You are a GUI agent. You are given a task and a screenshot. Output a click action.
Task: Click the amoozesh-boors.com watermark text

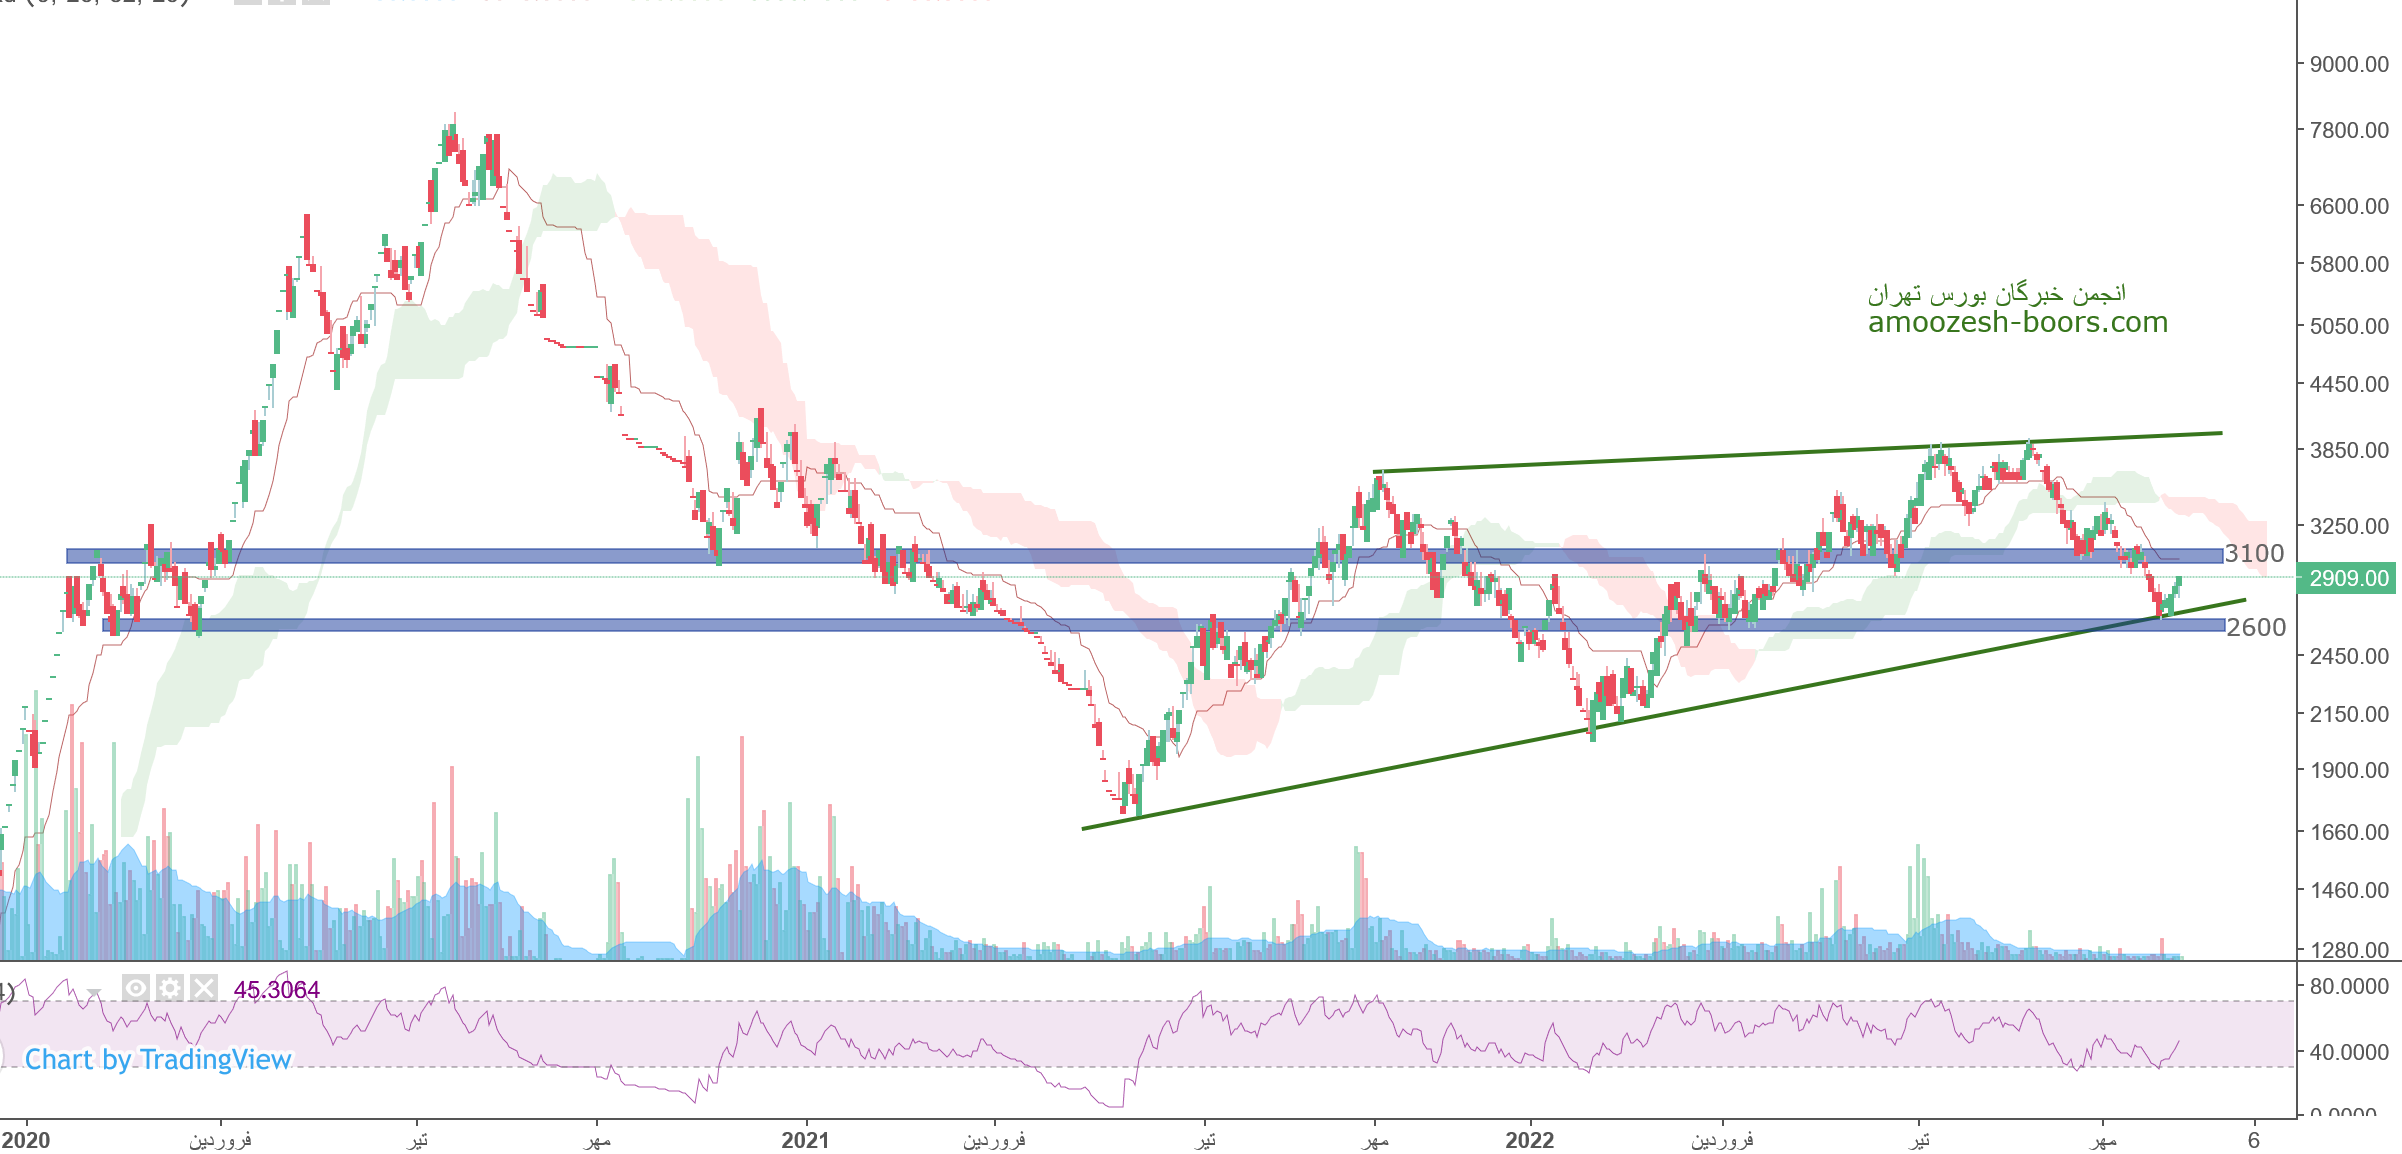pos(2017,322)
